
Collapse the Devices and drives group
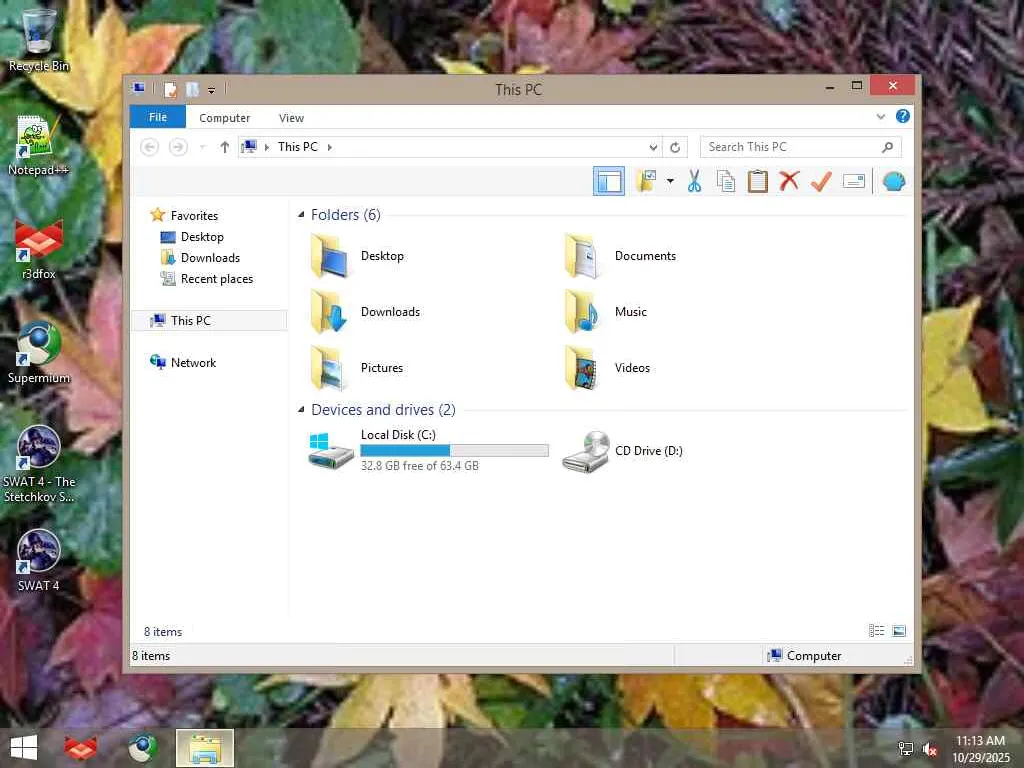point(301,410)
